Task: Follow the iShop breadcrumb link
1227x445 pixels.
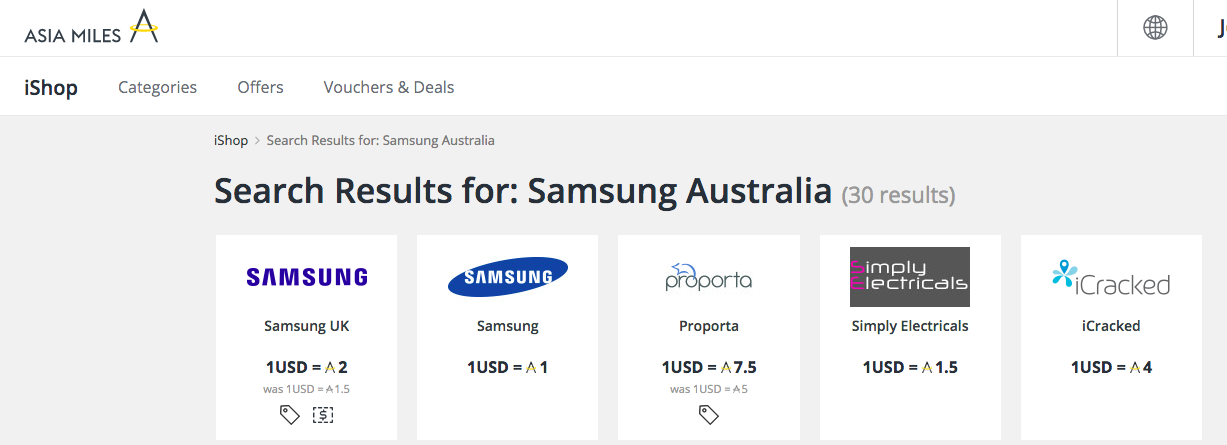Action: coord(231,140)
